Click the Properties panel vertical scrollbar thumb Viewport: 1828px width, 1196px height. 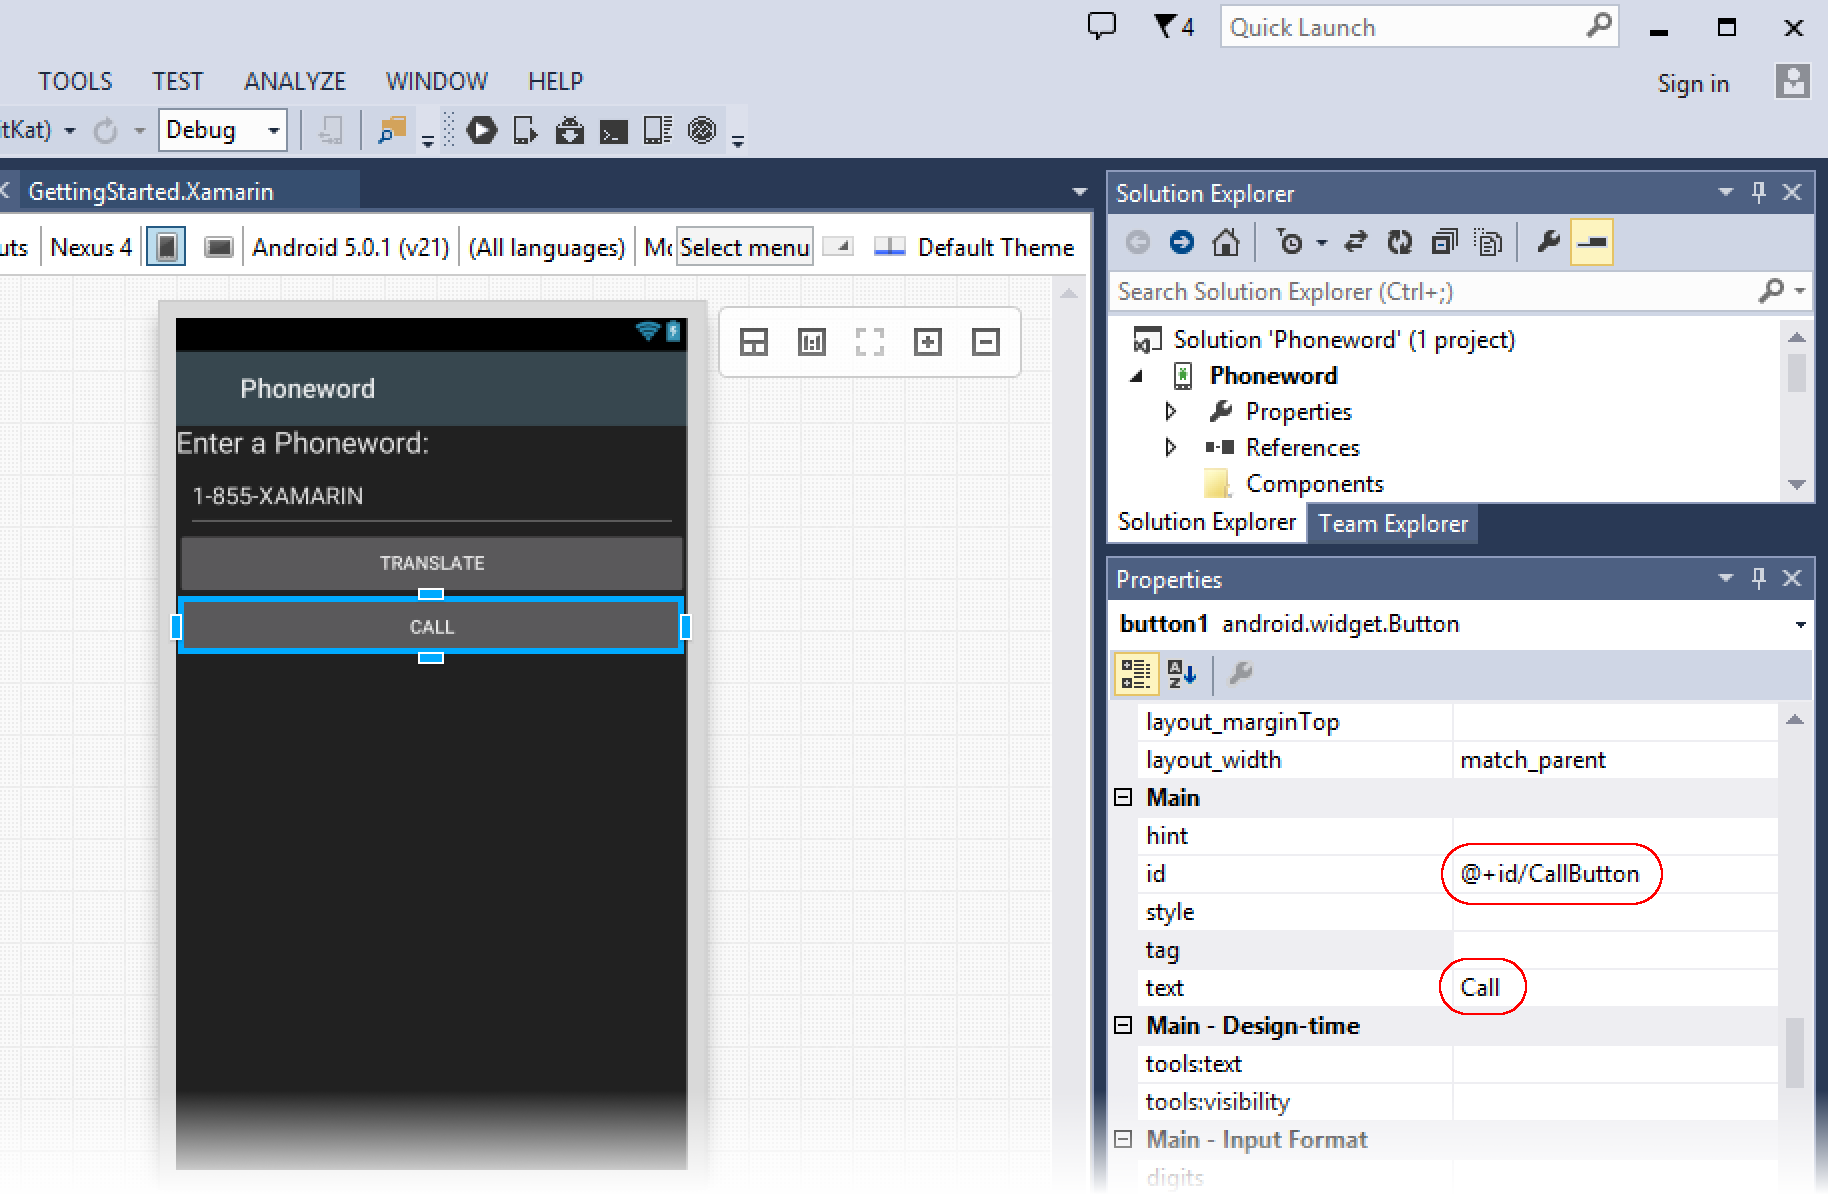(1795, 1052)
